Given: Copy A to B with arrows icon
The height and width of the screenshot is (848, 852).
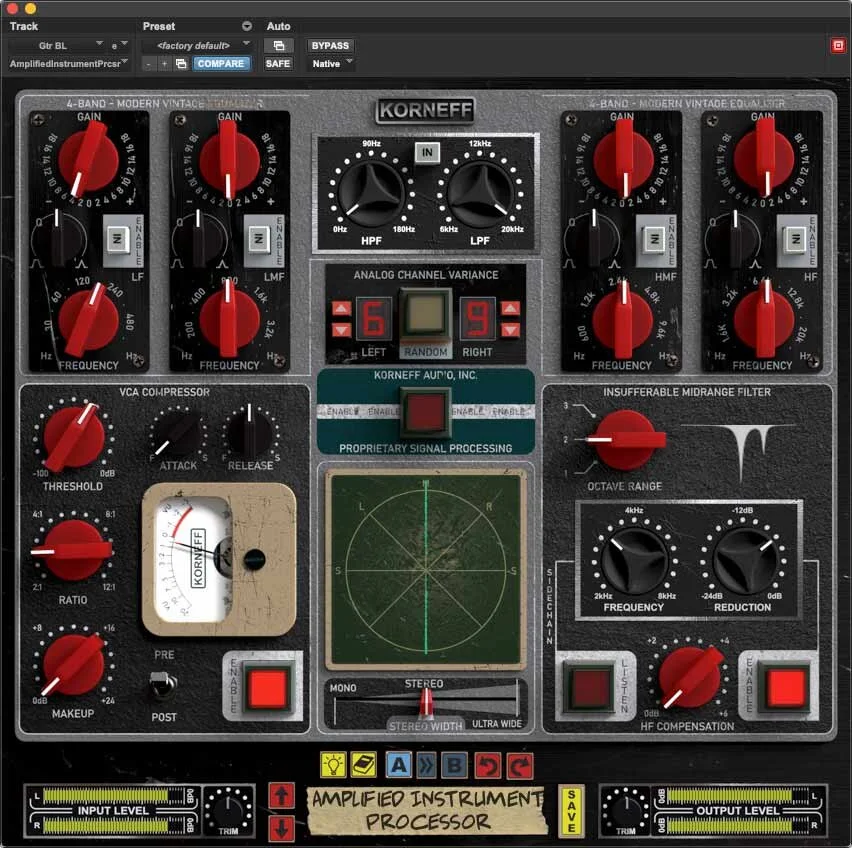Looking at the screenshot, I should [426, 765].
